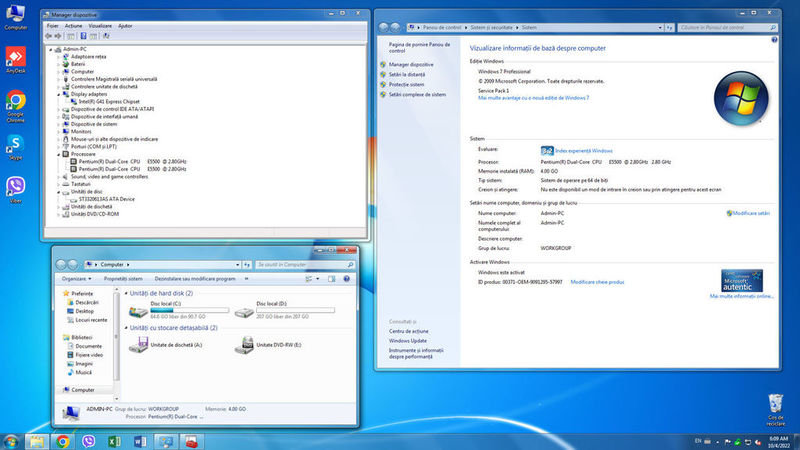Collapse Unități cu stocare detașabilă group
Viewport: 800px width, 450px height.
(x=126, y=328)
